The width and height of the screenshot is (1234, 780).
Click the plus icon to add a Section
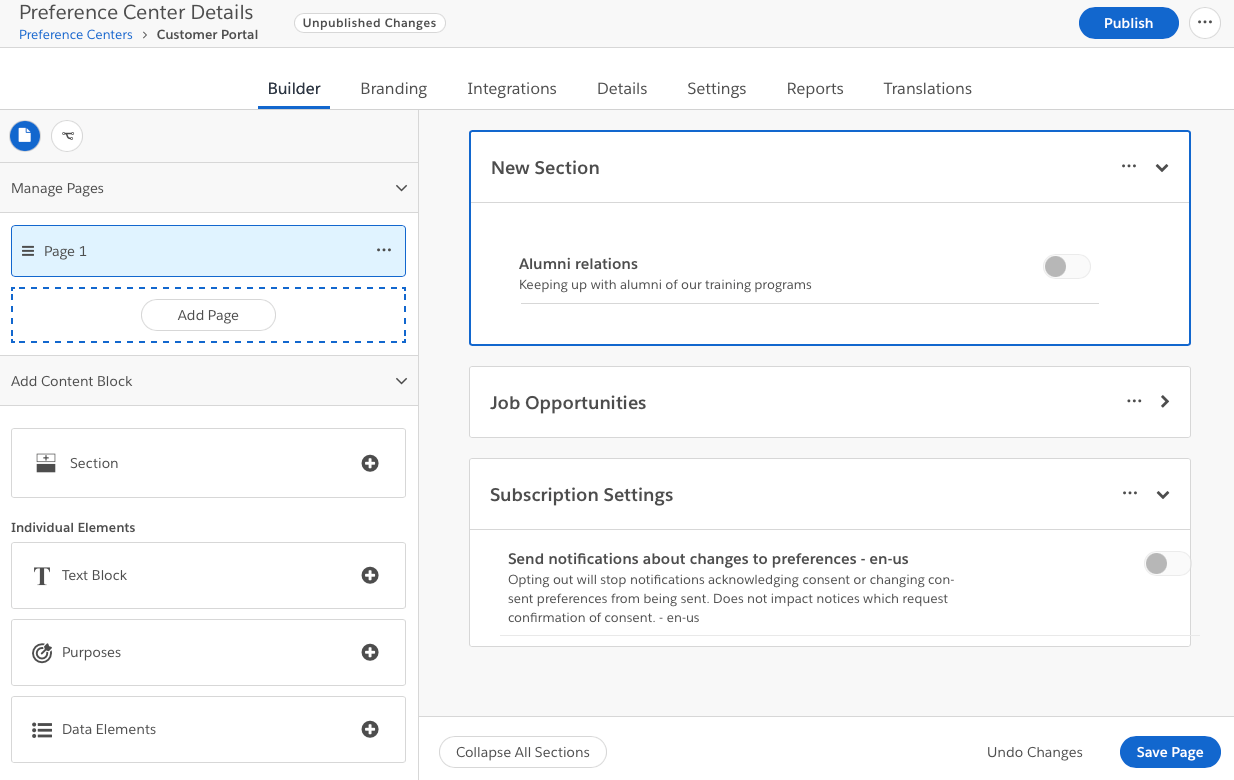(x=370, y=463)
